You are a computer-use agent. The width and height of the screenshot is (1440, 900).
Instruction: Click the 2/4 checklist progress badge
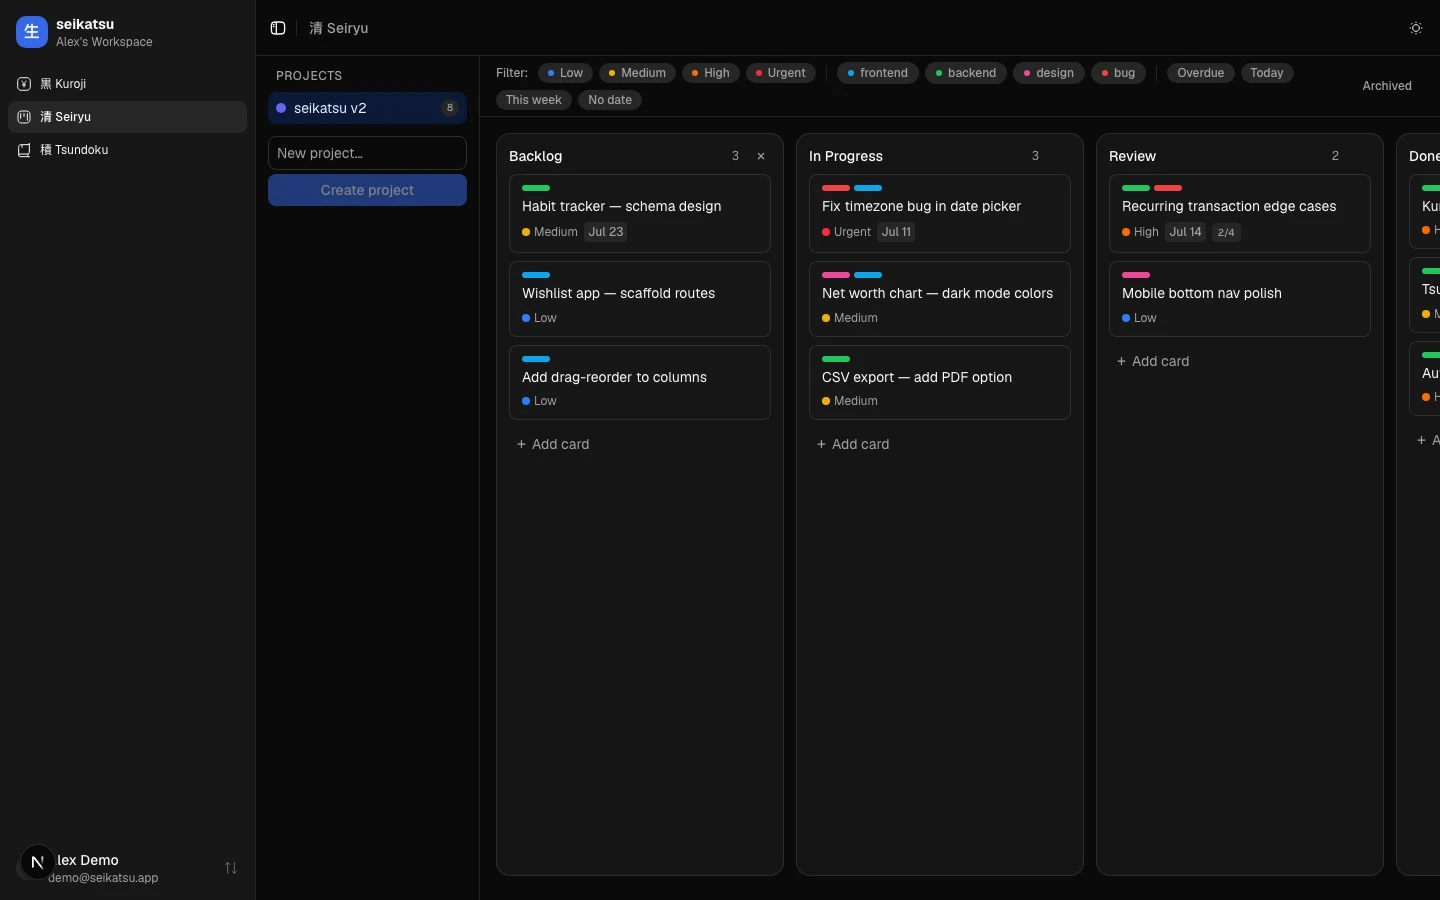[x=1226, y=232]
